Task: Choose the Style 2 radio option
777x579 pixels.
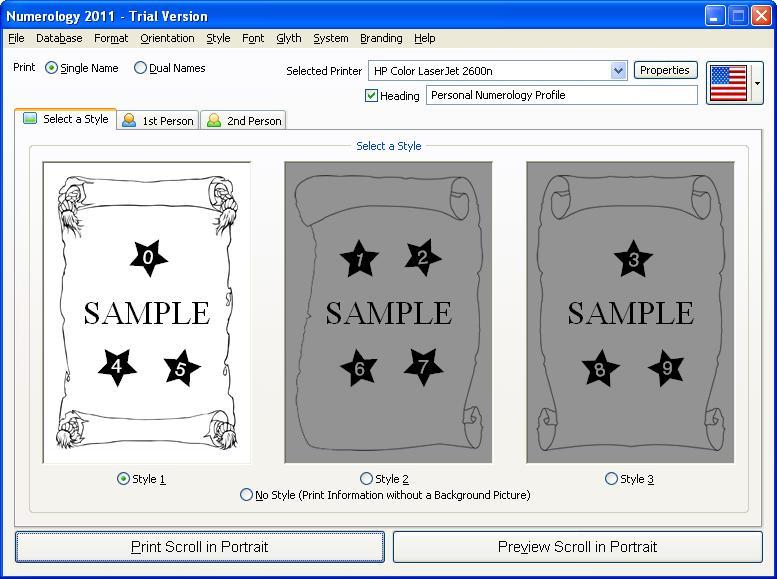Action: [366, 479]
